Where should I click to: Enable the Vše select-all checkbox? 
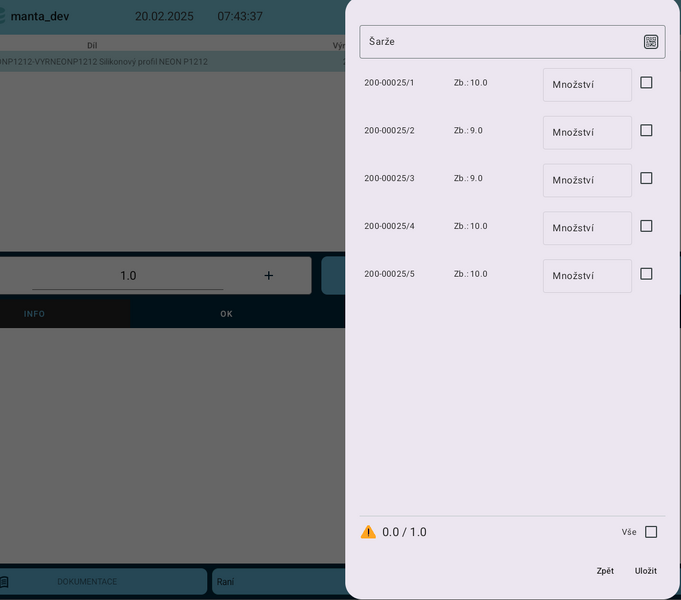pos(651,532)
